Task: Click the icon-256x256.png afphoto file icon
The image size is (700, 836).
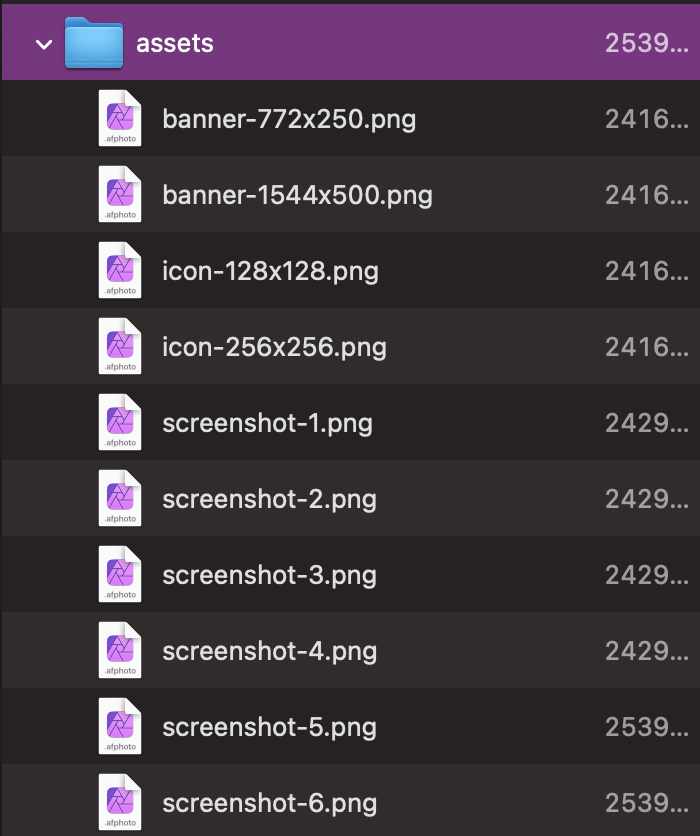Action: pyautogui.click(x=120, y=347)
